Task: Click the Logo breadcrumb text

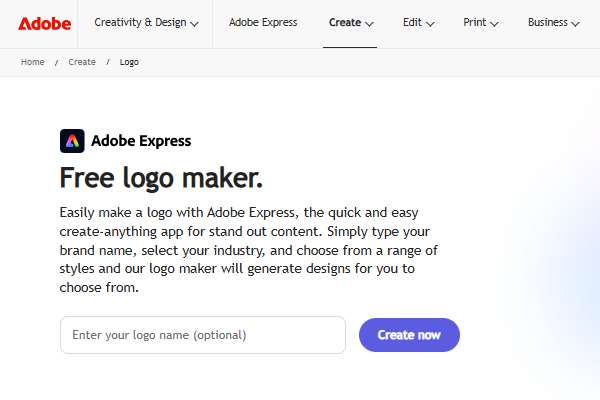Action: 129,62
